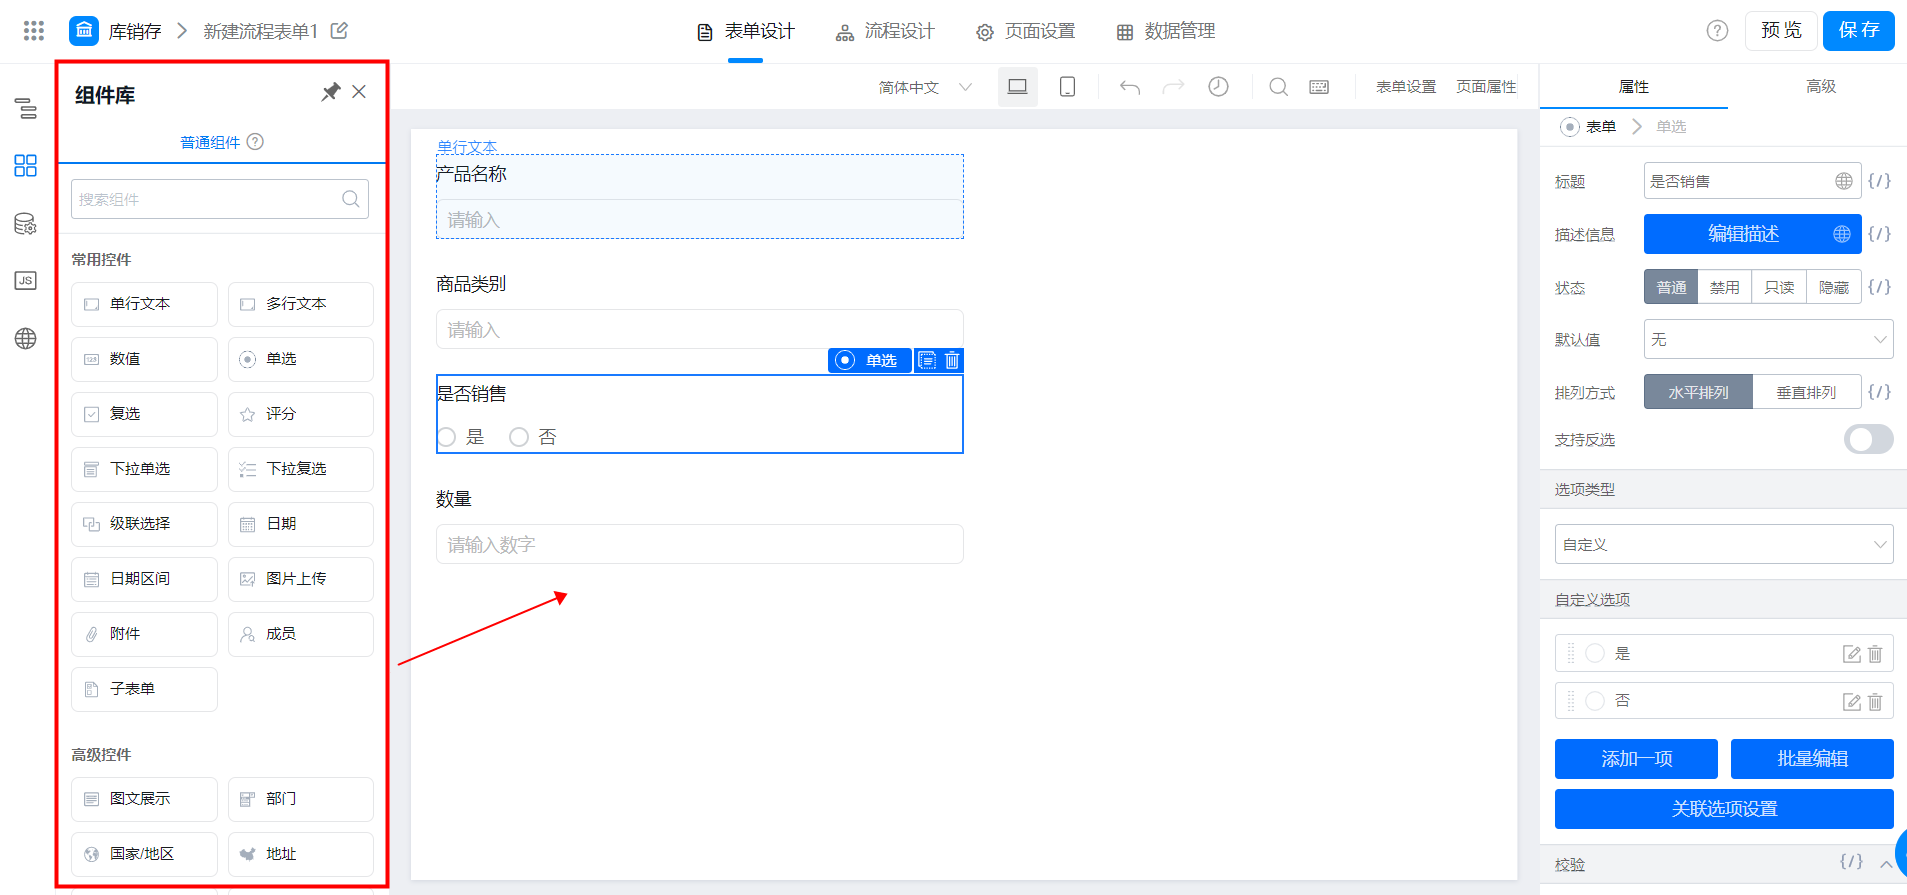Click the redo arrow icon
The width and height of the screenshot is (1907, 895).
(1173, 87)
